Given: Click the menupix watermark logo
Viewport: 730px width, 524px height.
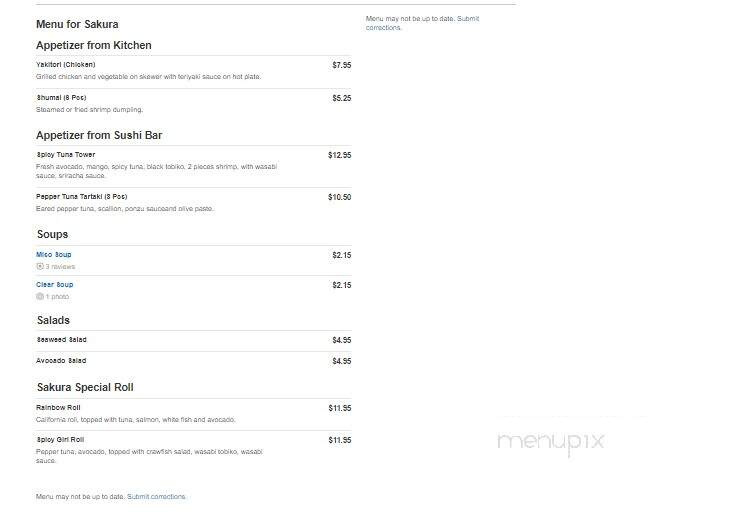Looking at the screenshot, I should (x=551, y=441).
